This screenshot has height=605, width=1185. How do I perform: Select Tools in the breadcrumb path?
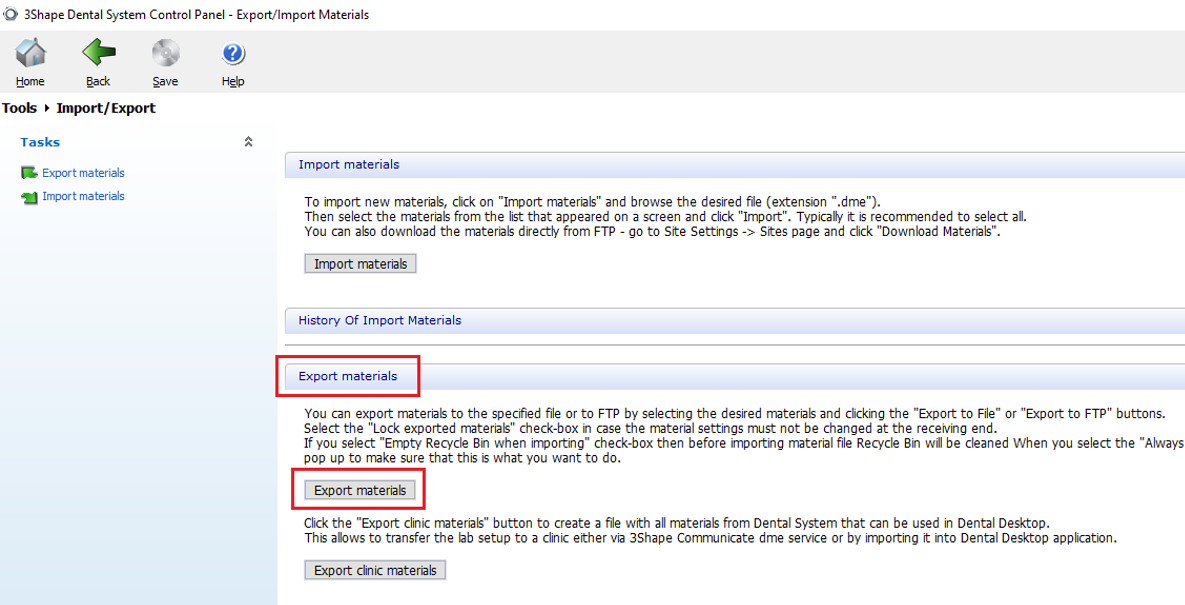point(19,108)
